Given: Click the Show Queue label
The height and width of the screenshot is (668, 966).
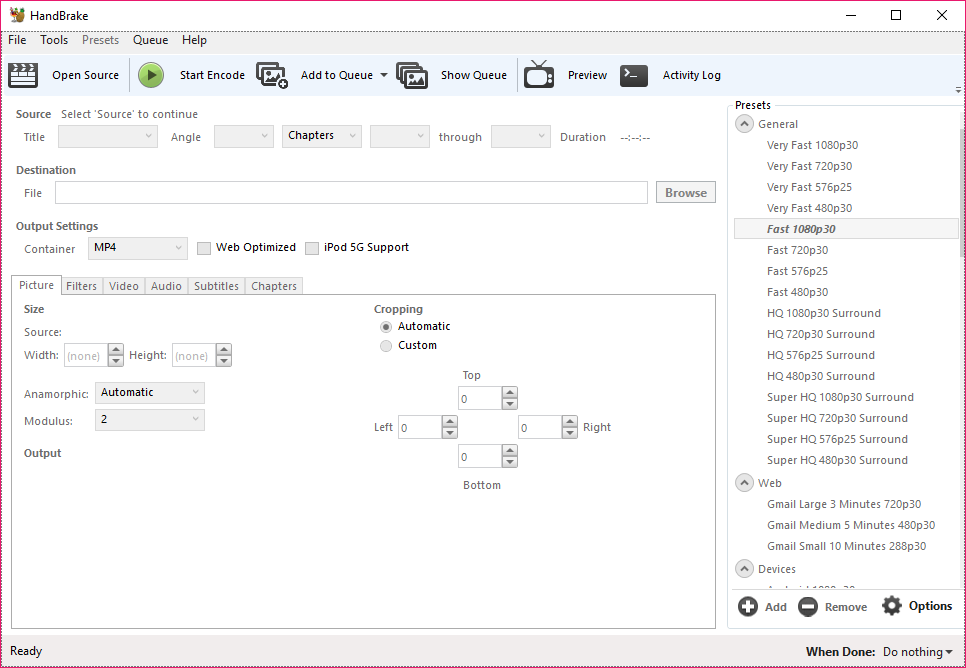Looking at the screenshot, I should (474, 75).
